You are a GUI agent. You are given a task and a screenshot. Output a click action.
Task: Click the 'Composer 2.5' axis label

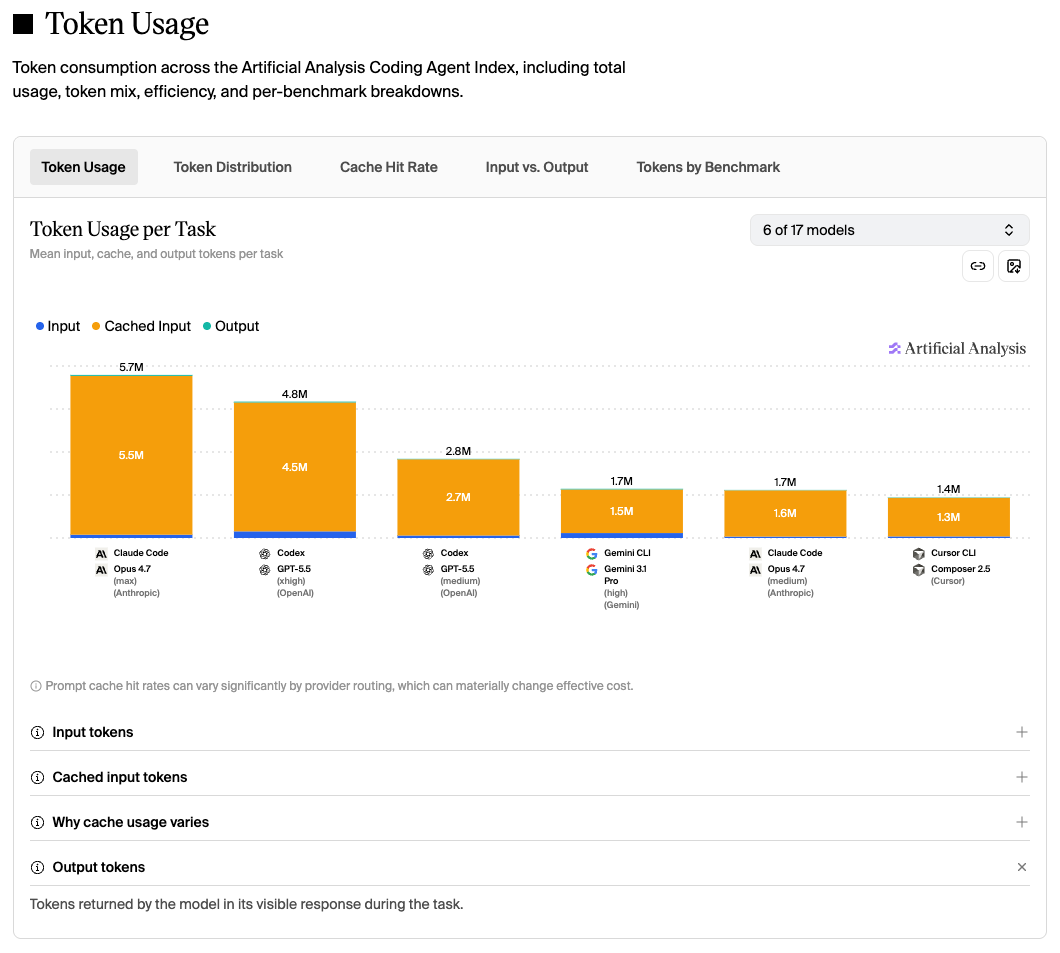coord(961,569)
